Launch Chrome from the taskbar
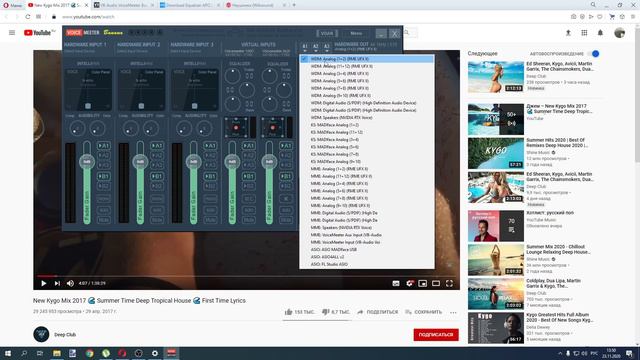The width and height of the screenshot is (640, 360). point(89,353)
